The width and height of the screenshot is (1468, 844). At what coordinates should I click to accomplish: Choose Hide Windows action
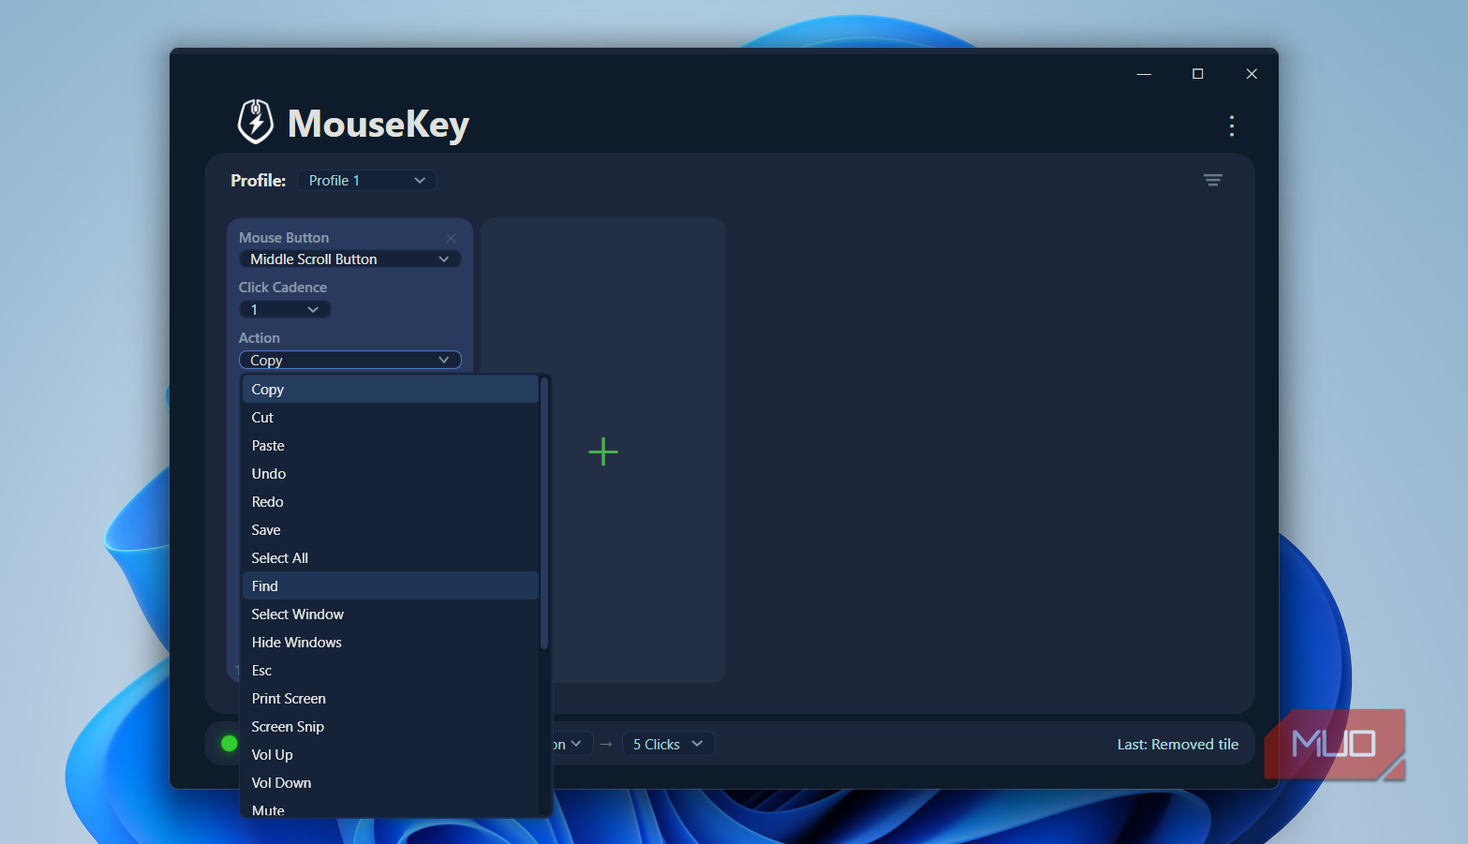[390, 642]
